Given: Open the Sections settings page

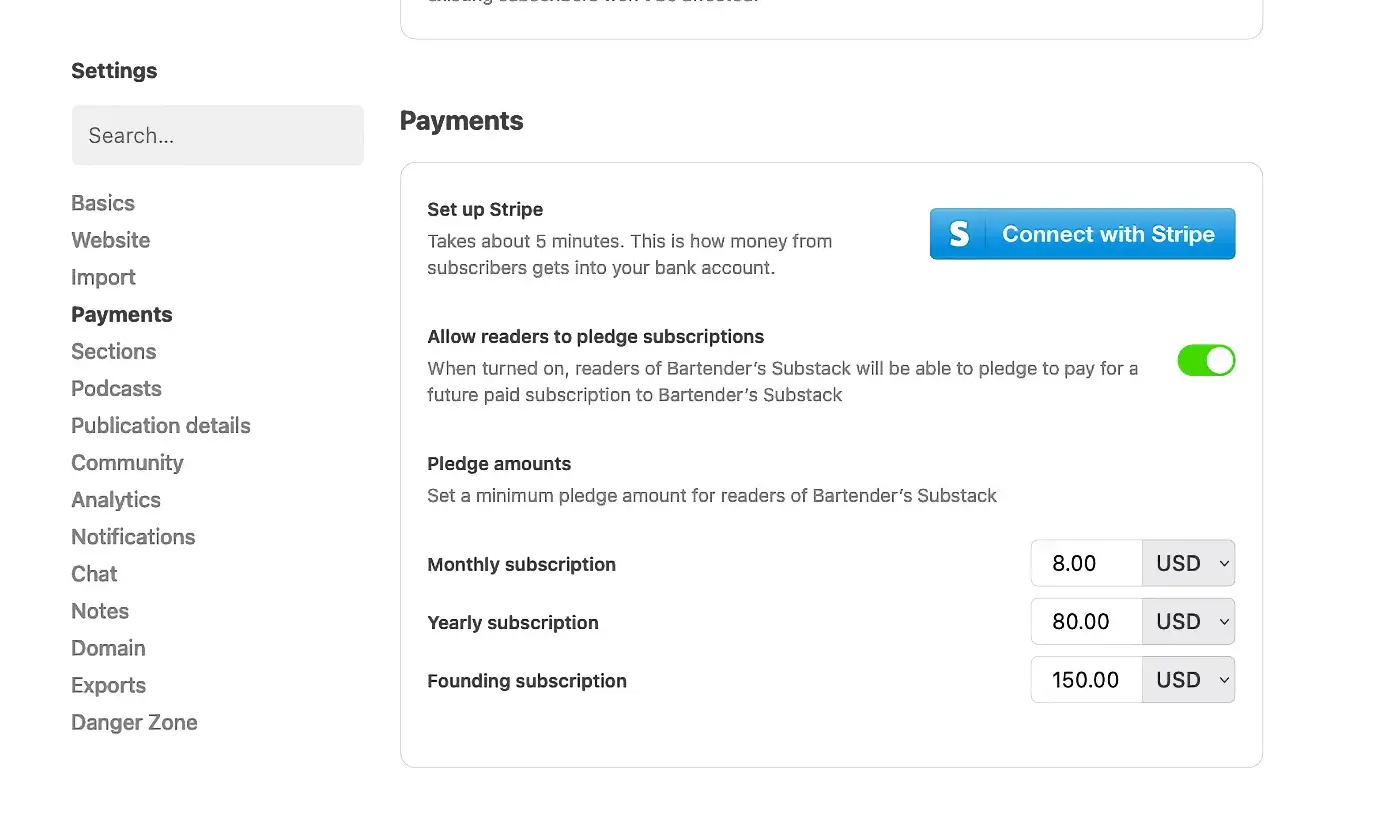Looking at the screenshot, I should pyautogui.click(x=113, y=351).
